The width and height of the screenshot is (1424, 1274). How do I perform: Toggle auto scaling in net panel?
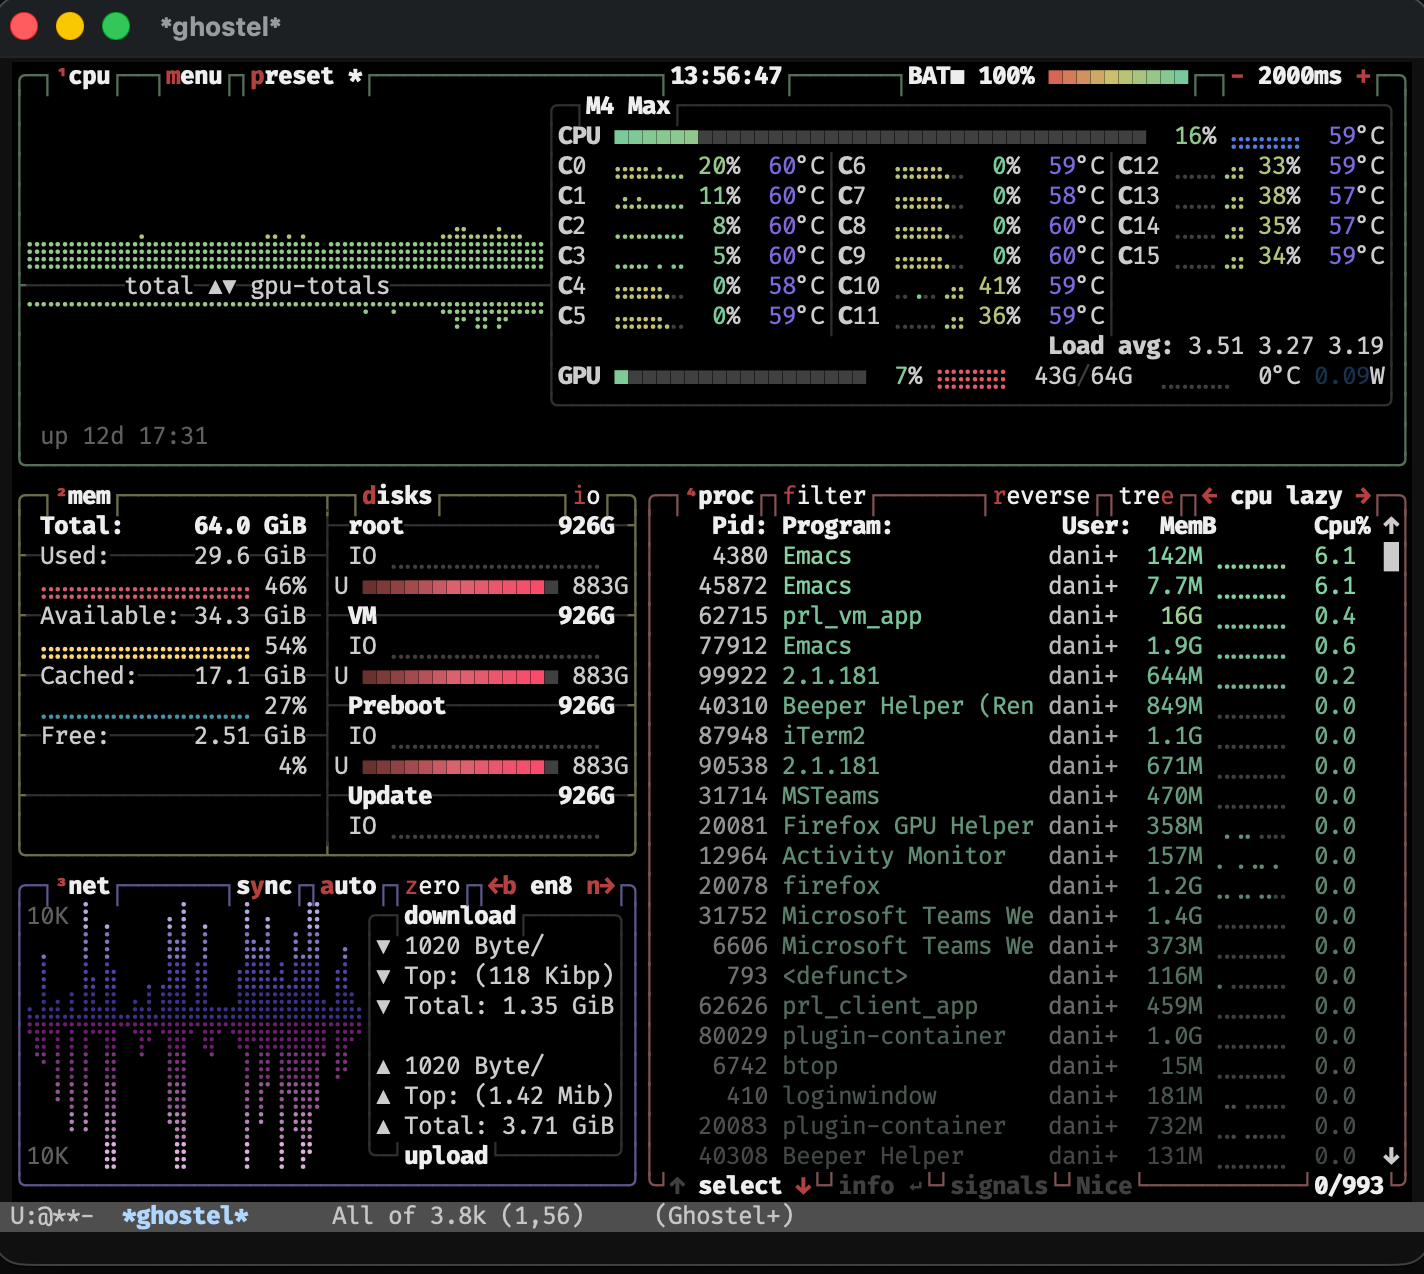point(348,886)
